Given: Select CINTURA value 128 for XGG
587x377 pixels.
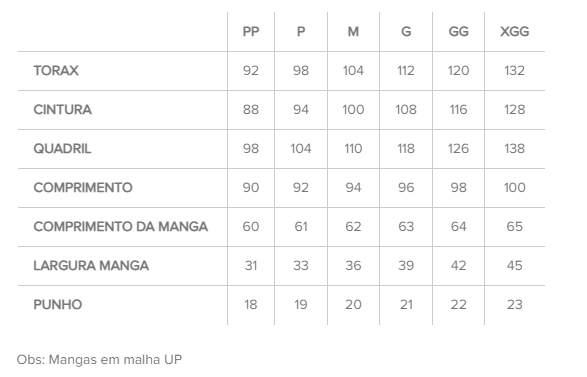Looking at the screenshot, I should 514,109.
